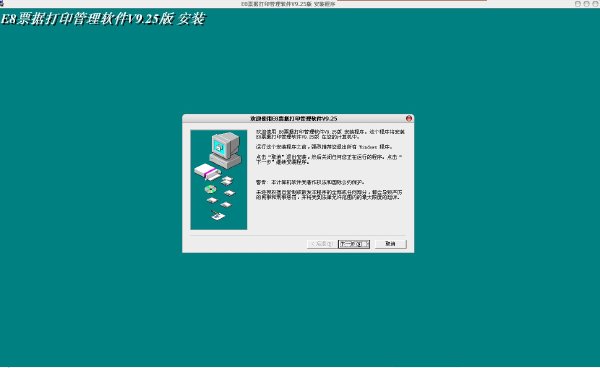Click the computer setup illustration in the dialog

click(x=219, y=180)
